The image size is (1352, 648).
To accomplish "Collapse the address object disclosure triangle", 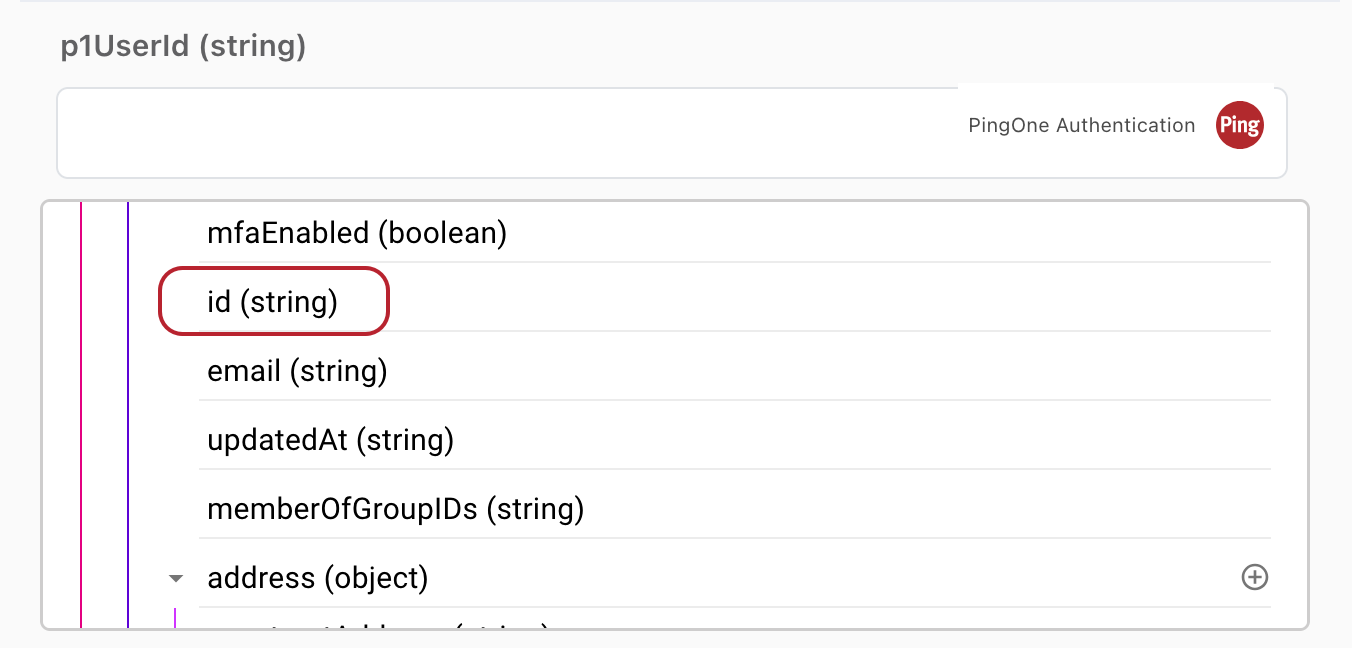I will (176, 578).
